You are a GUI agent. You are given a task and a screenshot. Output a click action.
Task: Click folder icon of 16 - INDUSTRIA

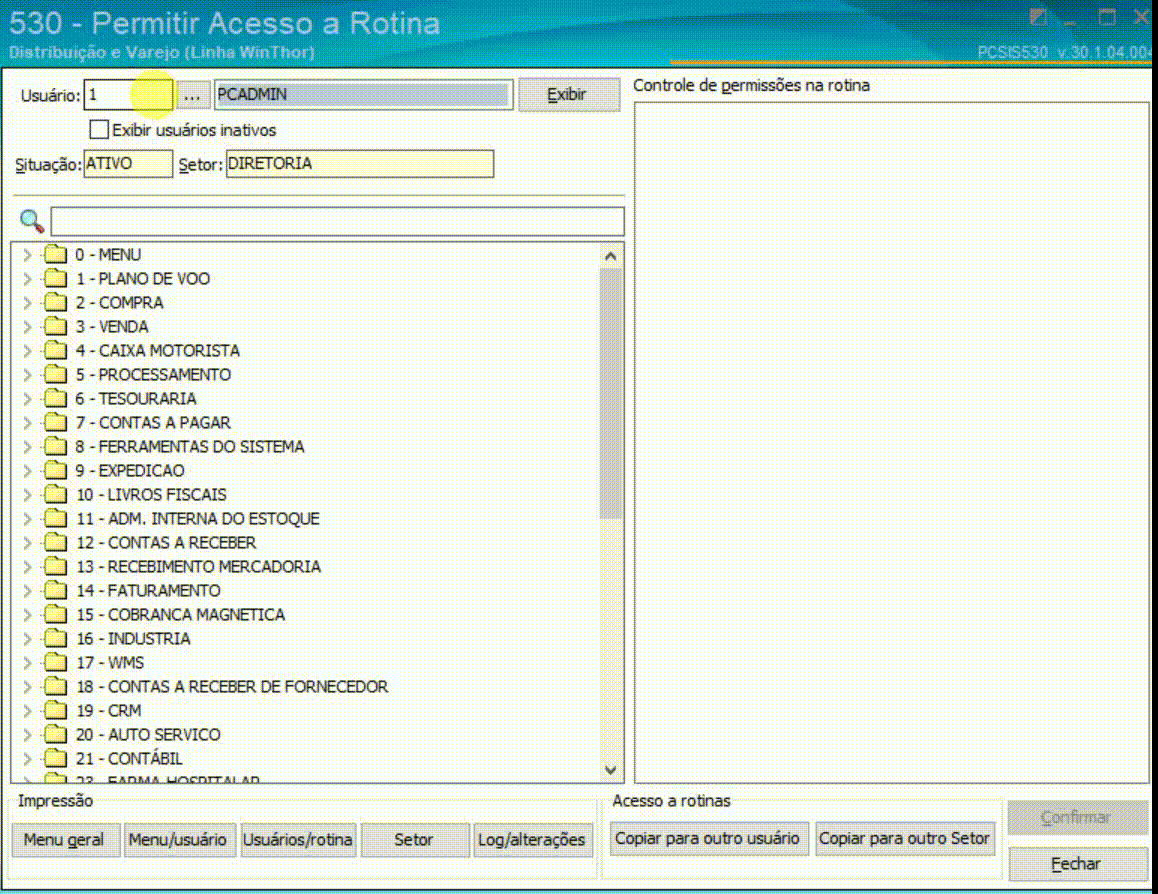55,639
